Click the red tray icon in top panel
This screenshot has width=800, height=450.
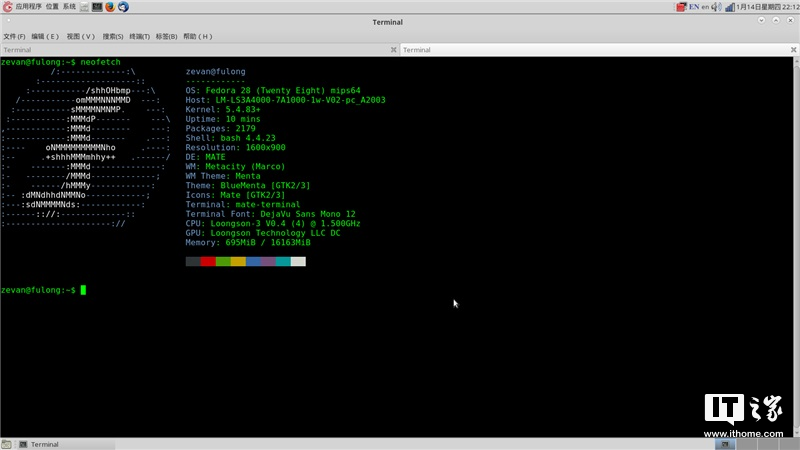pyautogui.click(x=681, y=7)
